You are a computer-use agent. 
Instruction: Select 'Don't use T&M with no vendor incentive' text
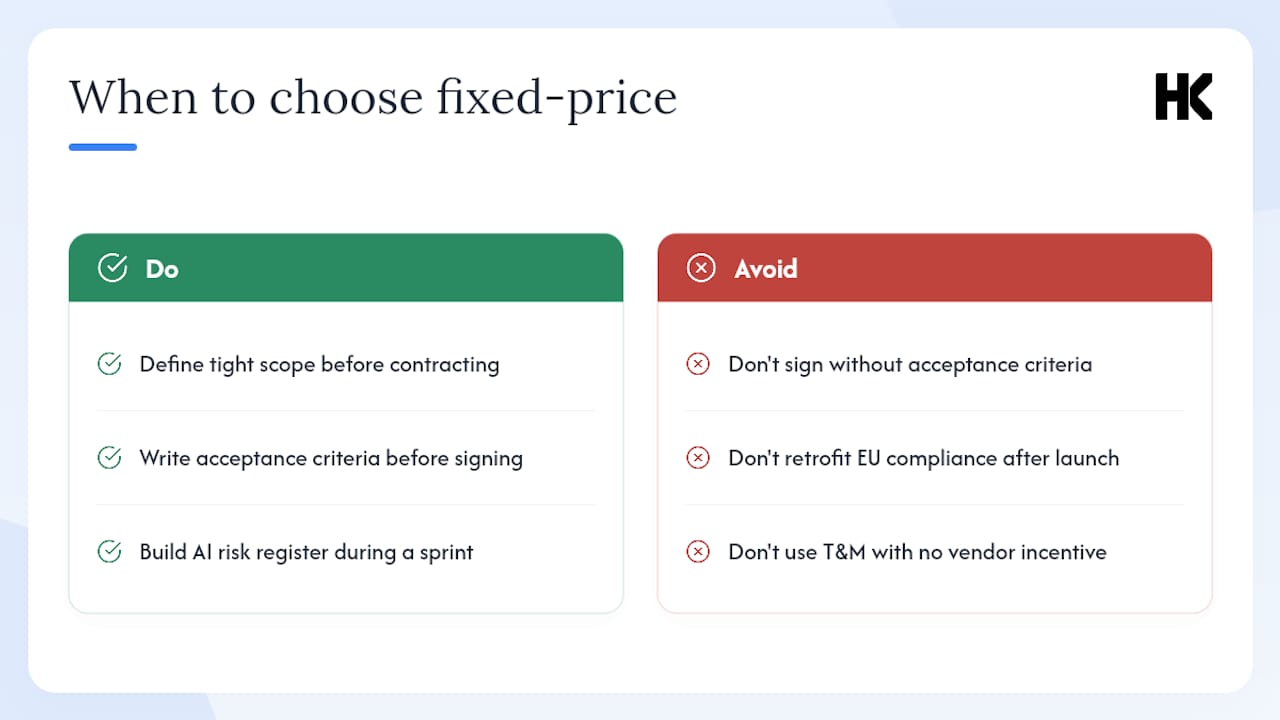click(917, 552)
